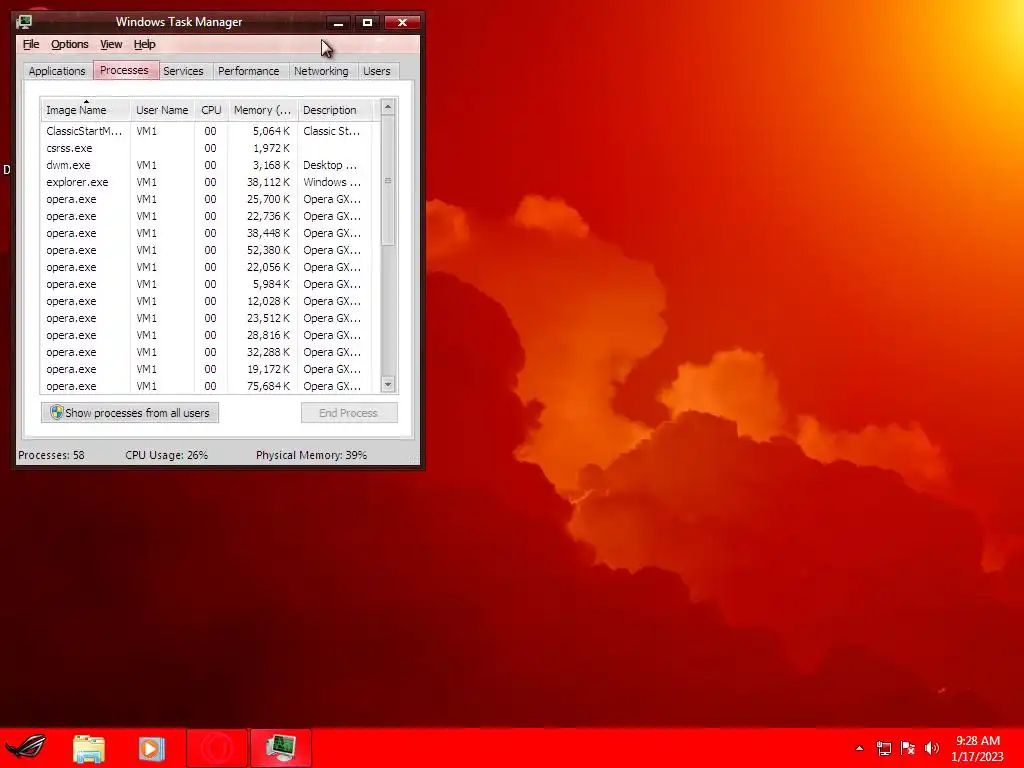Select opera.exe using 38,448 K
Screen dimensions: 1024x768
pyautogui.click(x=206, y=233)
